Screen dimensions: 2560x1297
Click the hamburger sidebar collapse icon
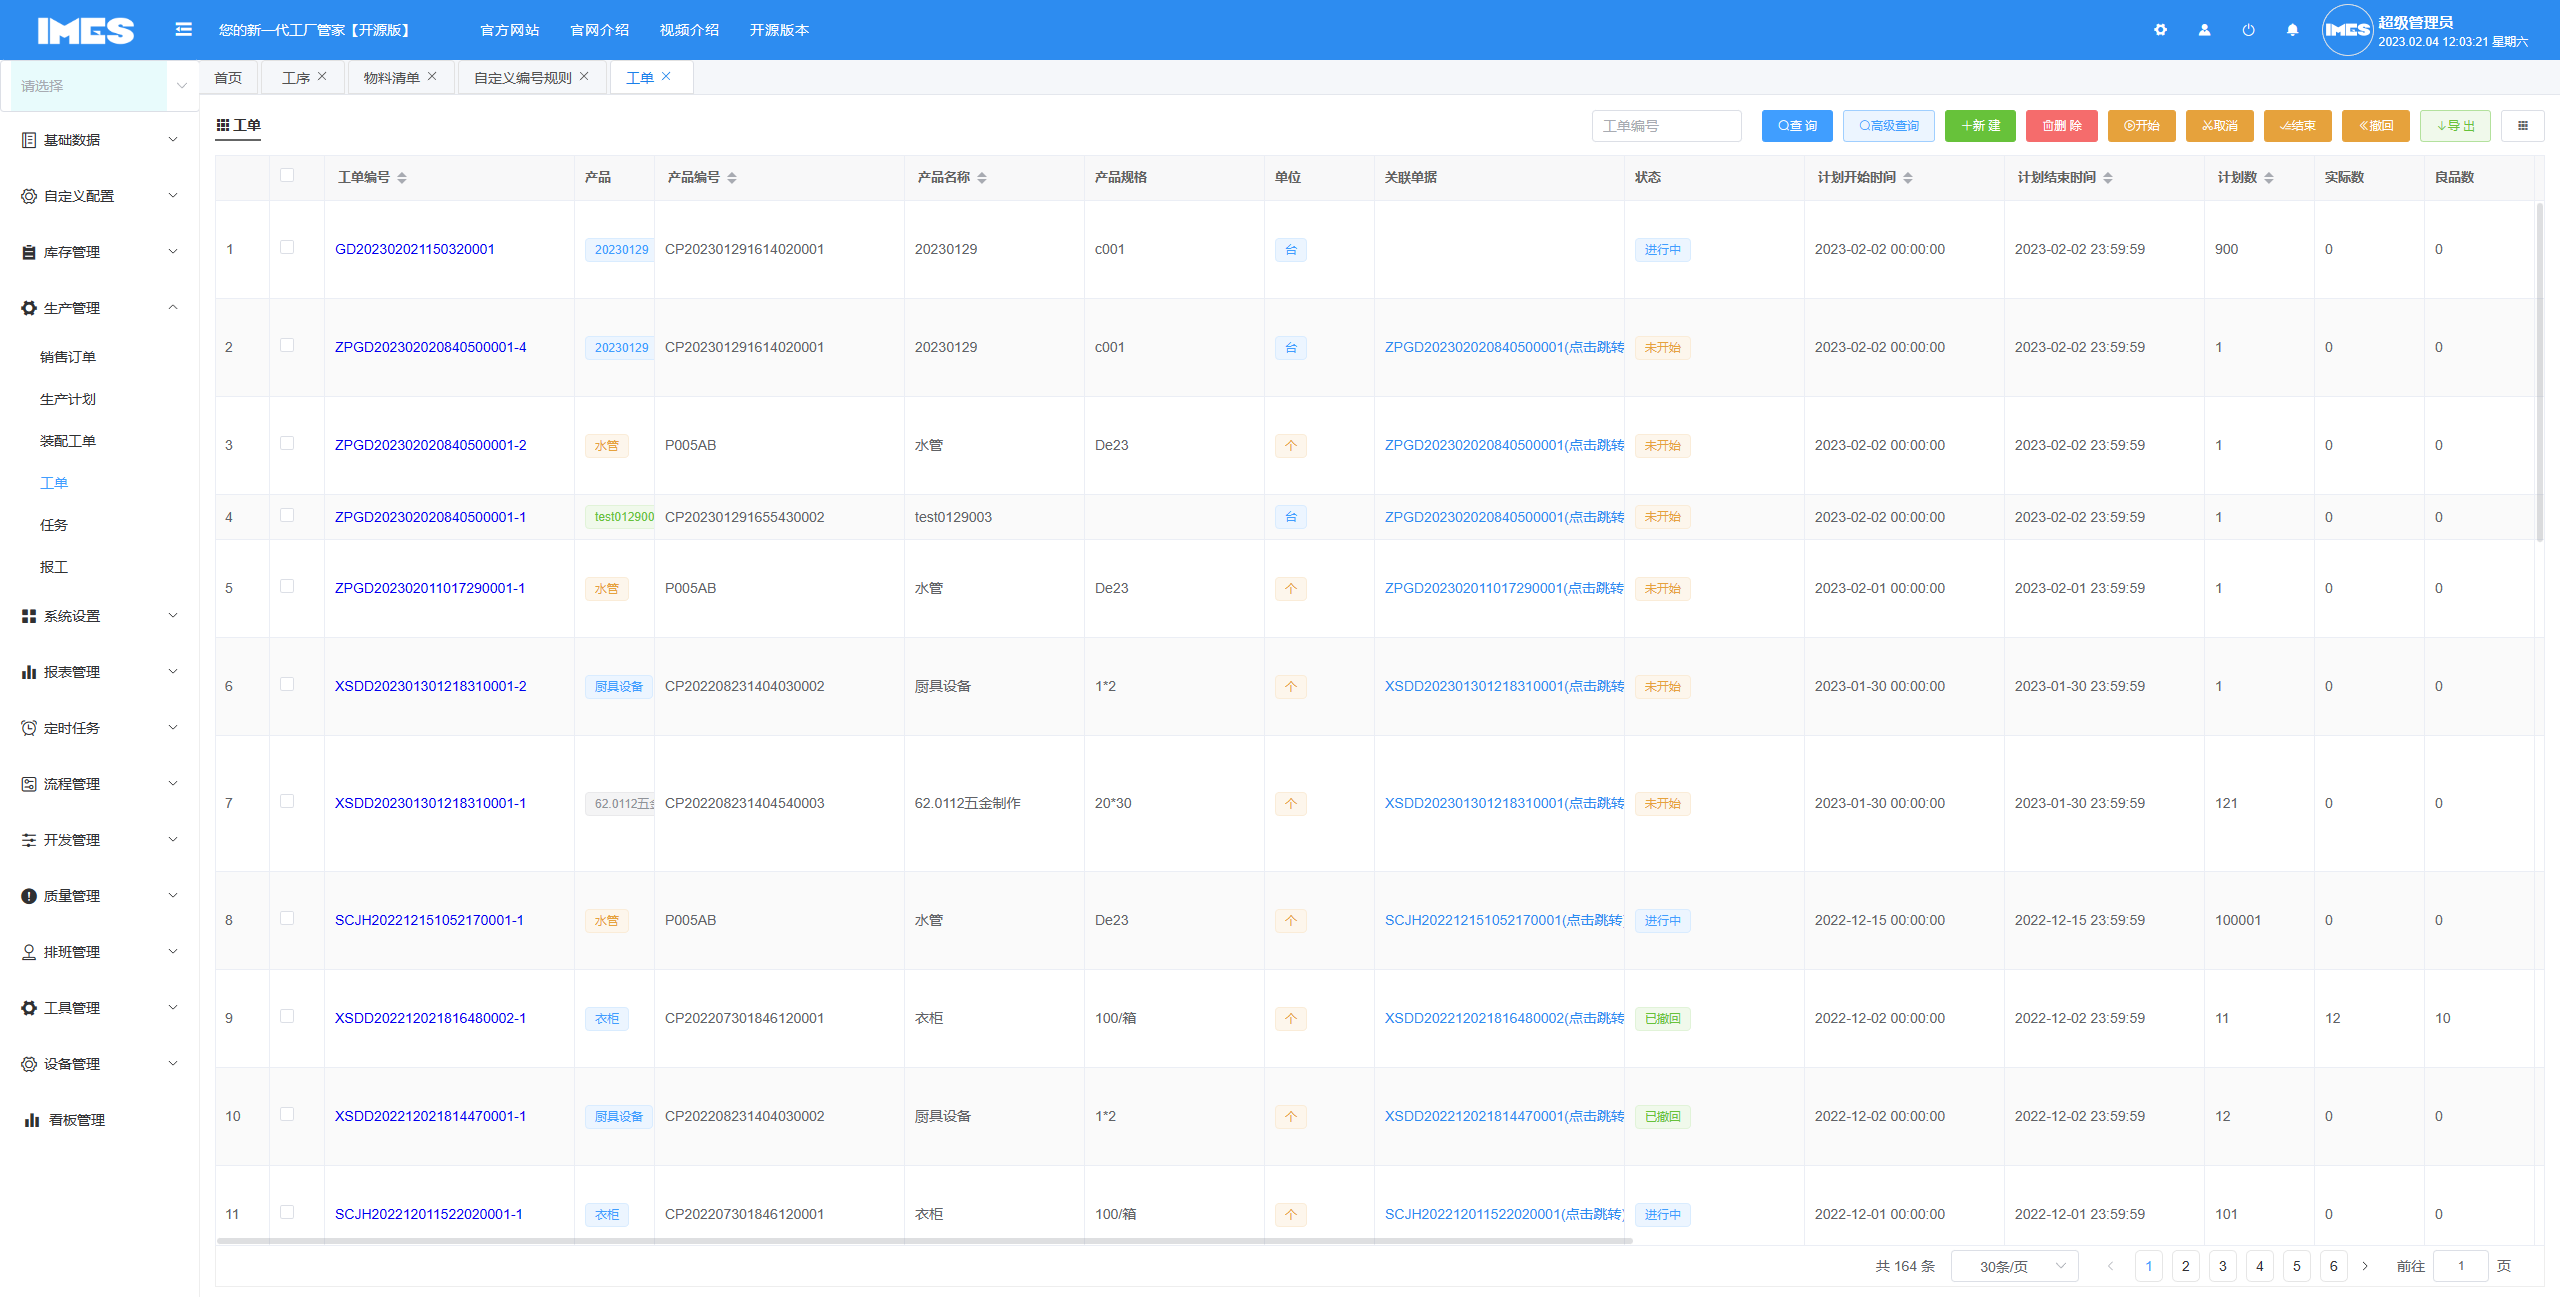(183, 30)
